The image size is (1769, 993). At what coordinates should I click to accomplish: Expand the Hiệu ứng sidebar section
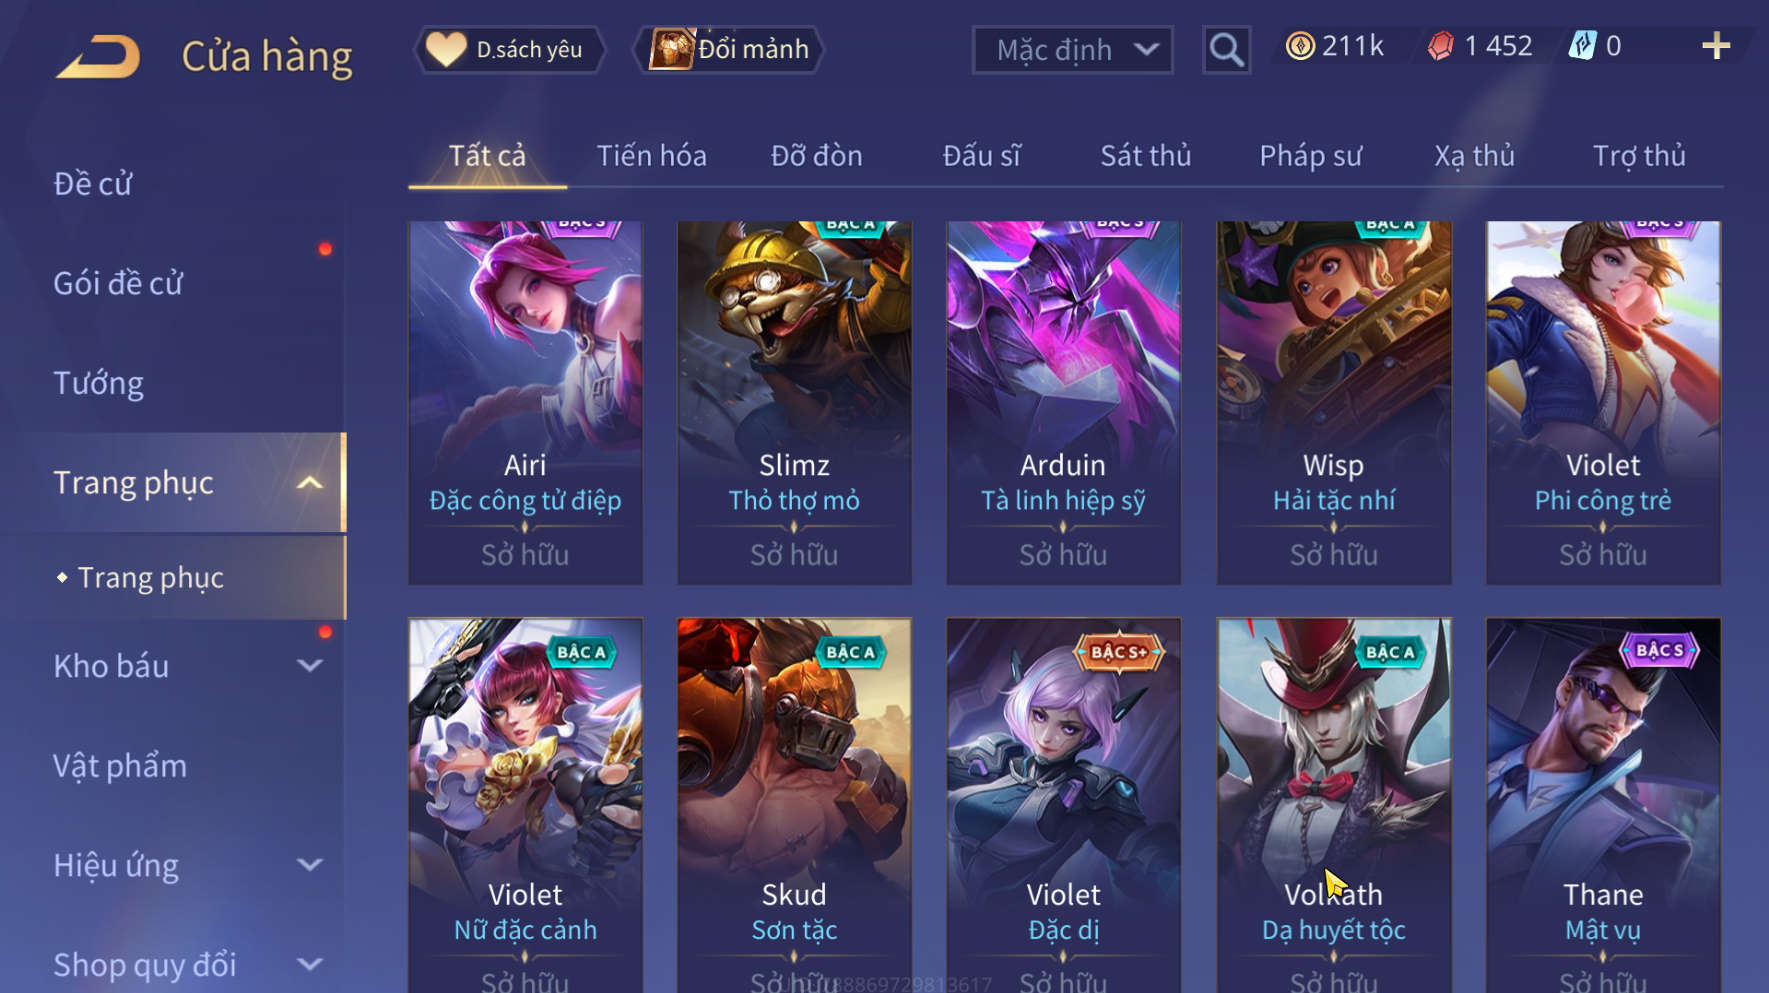tap(310, 865)
